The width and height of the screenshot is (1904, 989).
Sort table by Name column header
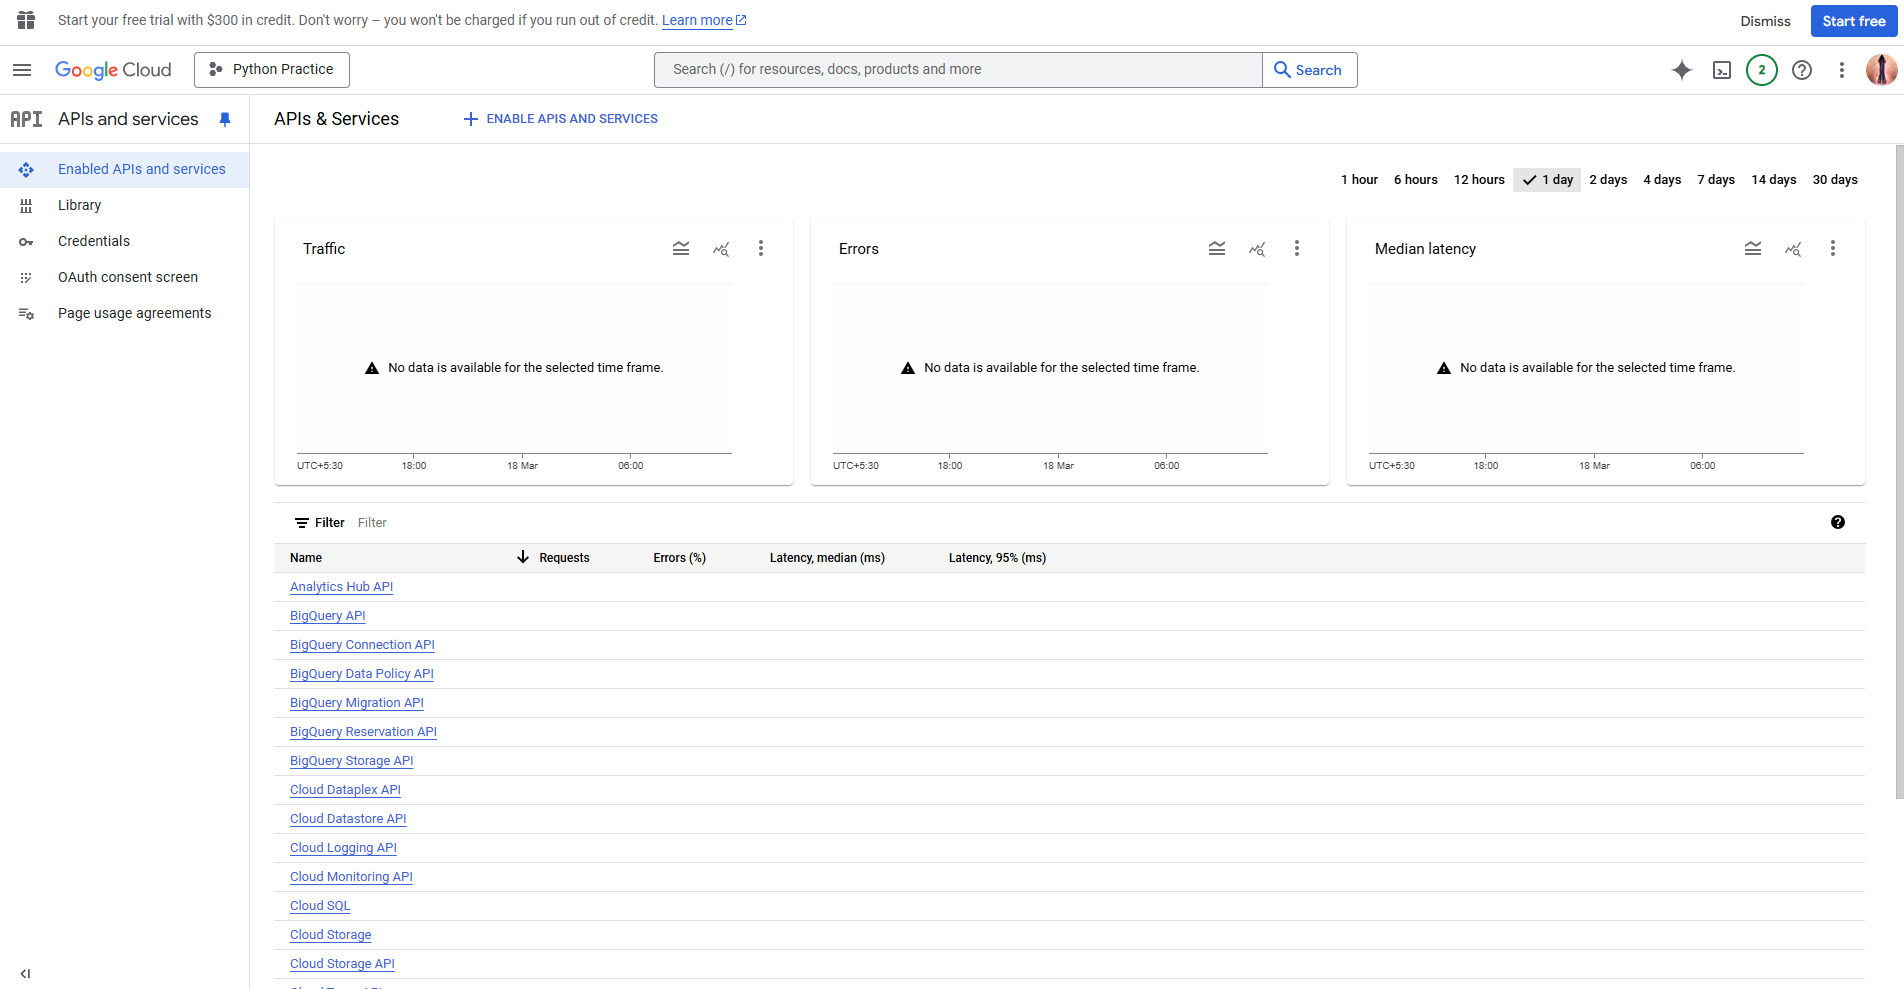[306, 558]
